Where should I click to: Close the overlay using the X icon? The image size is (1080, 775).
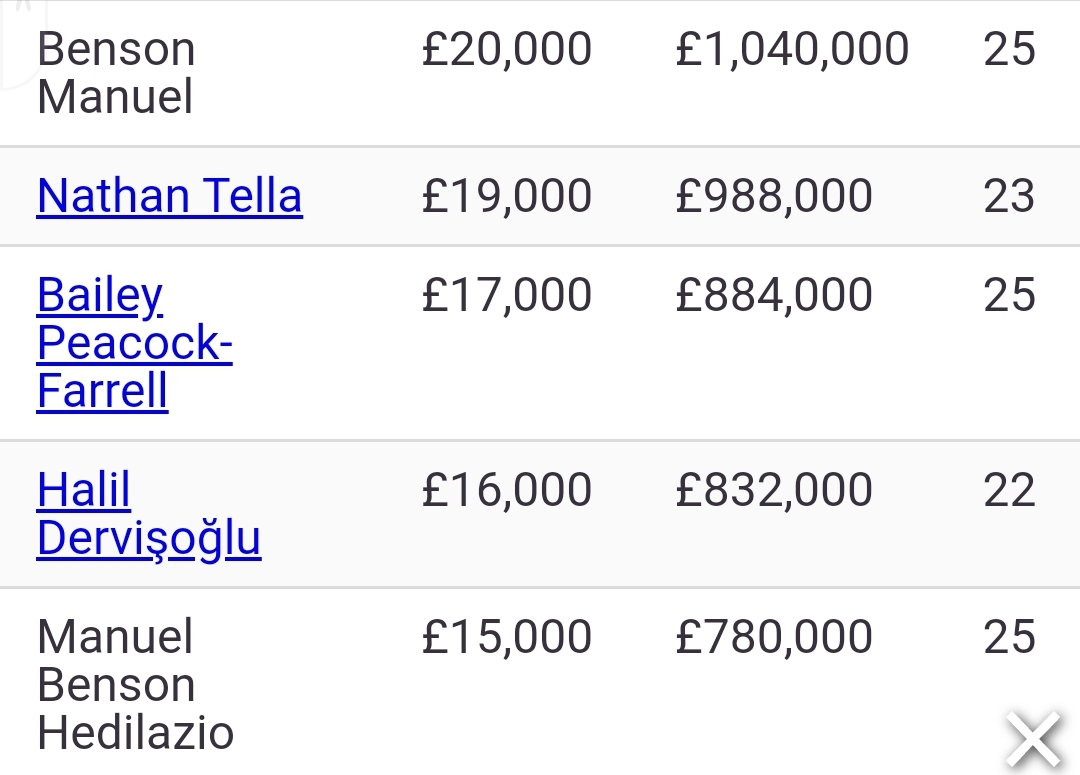click(1033, 741)
